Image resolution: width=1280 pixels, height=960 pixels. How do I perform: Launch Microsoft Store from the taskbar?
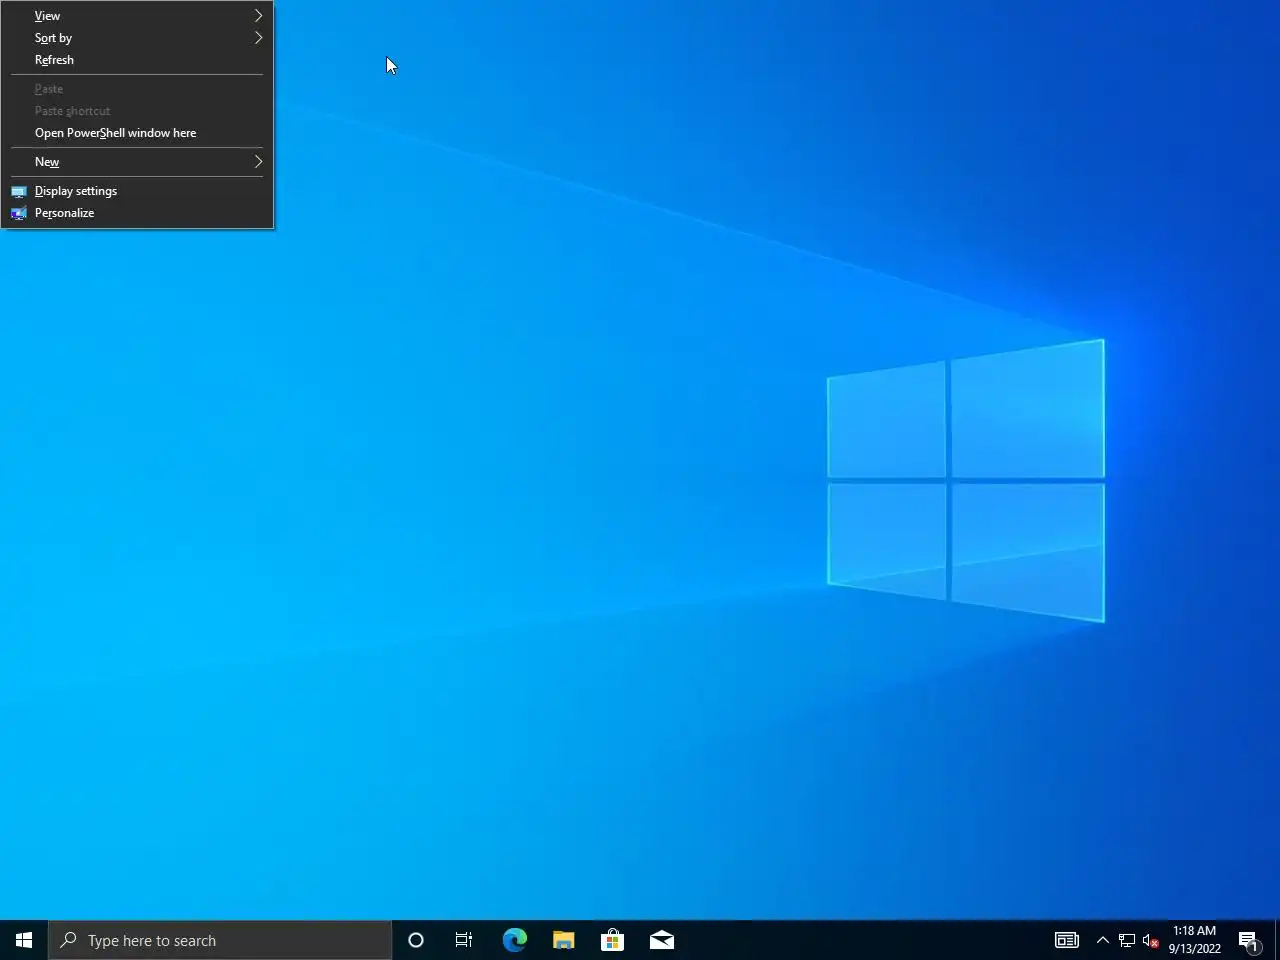click(x=612, y=940)
